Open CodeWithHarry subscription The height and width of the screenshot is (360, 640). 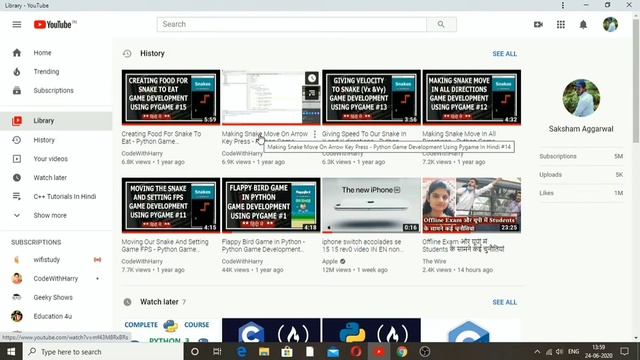tap(56, 278)
